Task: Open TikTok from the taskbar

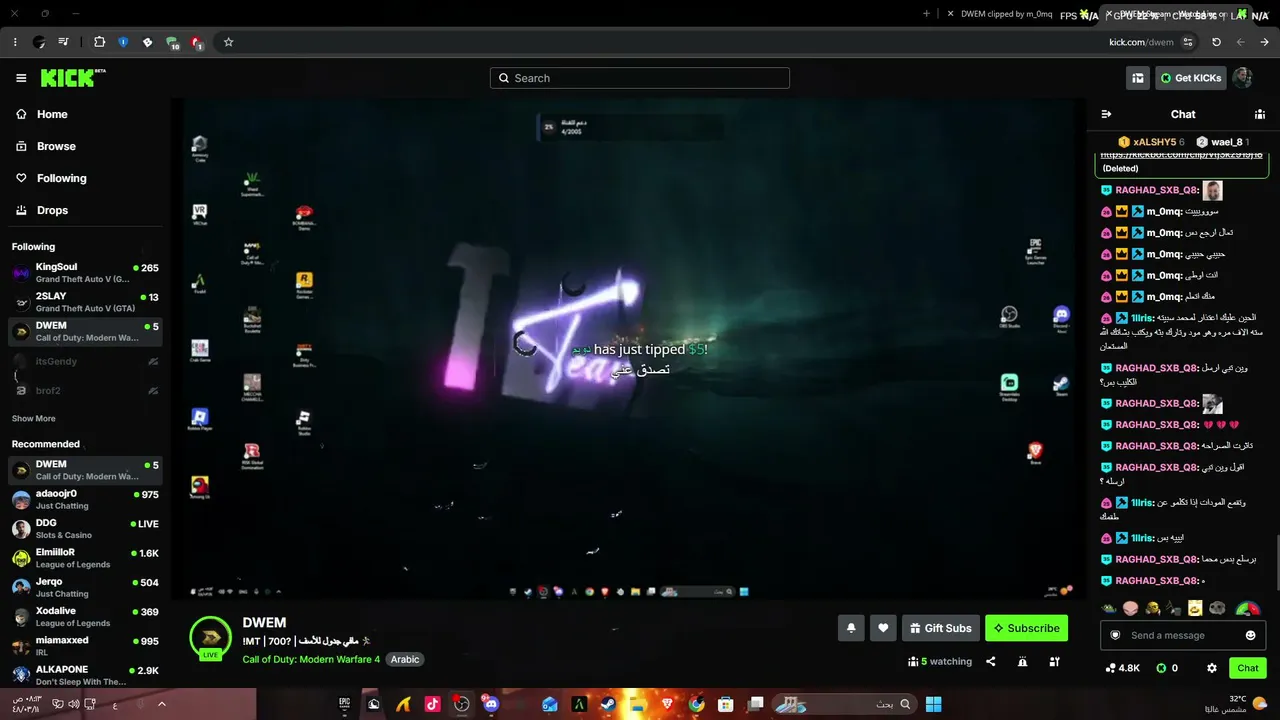Action: 432,704
